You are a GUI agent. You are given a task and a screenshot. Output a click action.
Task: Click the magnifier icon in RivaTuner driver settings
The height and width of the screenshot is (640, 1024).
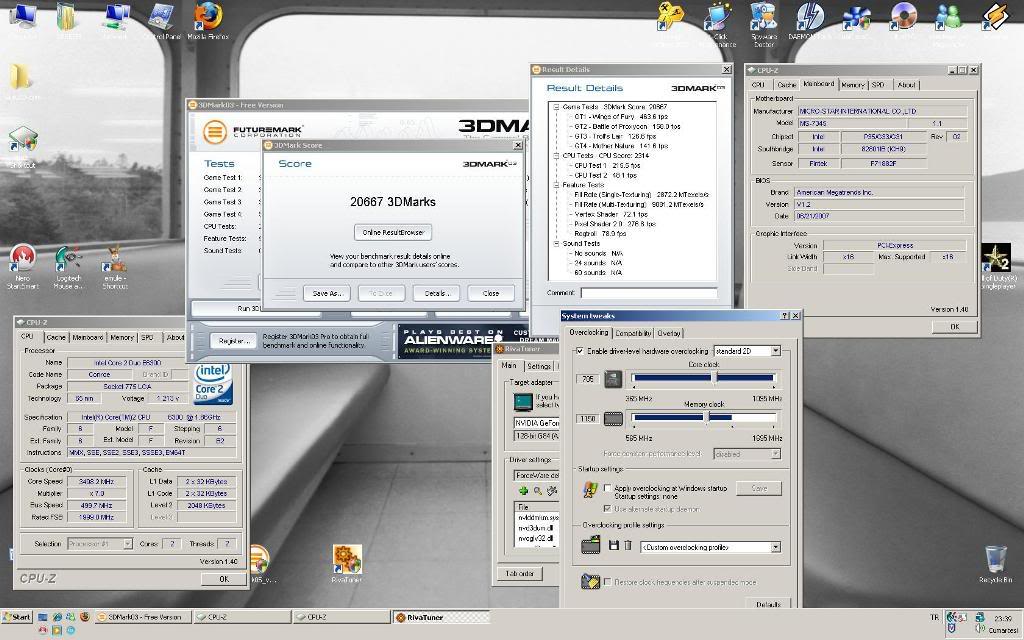coord(537,490)
